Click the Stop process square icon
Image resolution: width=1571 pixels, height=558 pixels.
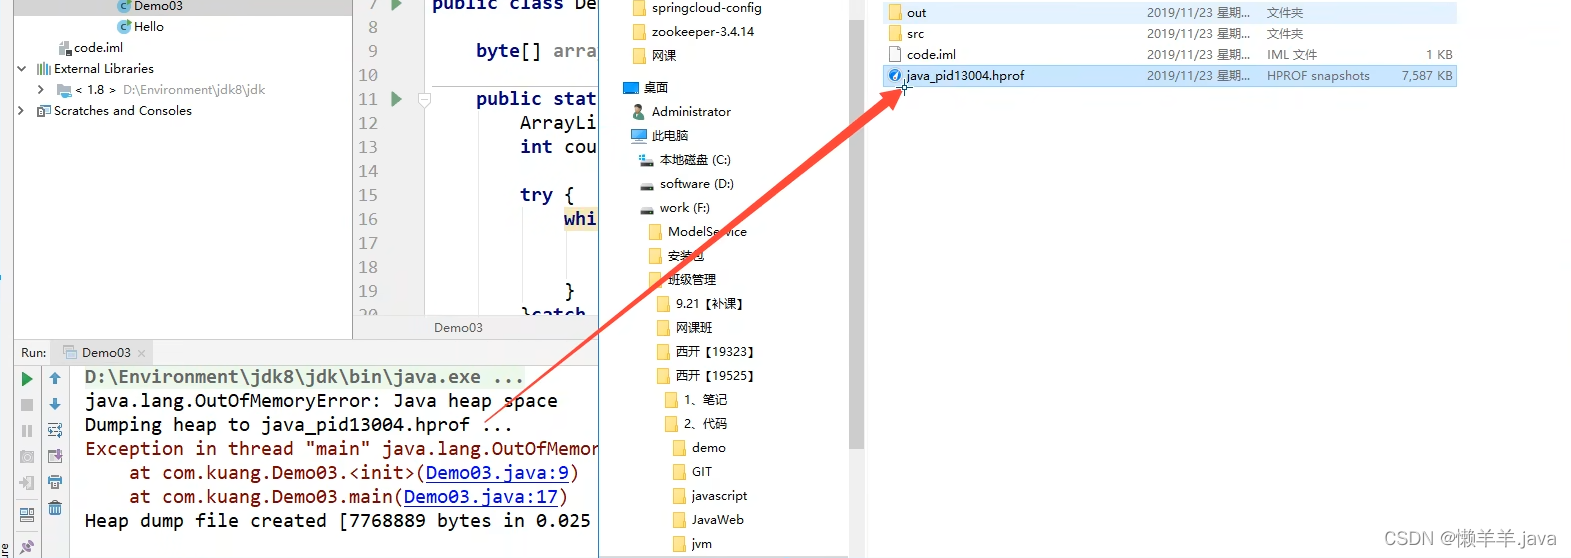27,405
